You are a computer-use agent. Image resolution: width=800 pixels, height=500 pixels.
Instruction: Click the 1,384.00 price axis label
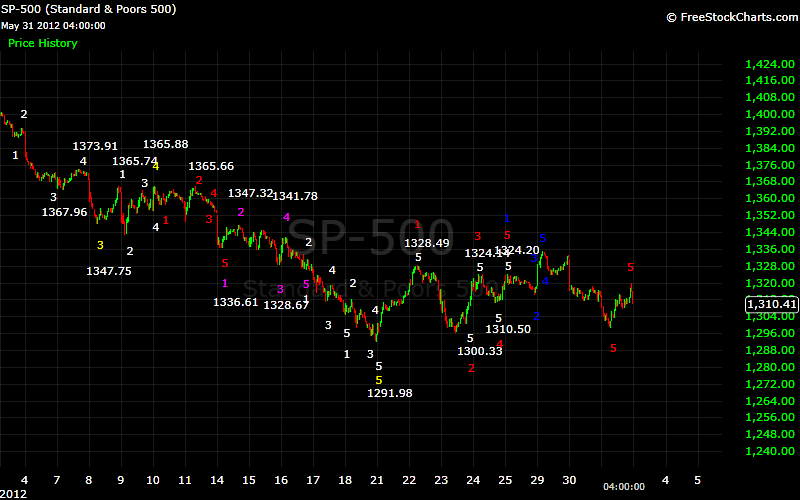click(770, 148)
